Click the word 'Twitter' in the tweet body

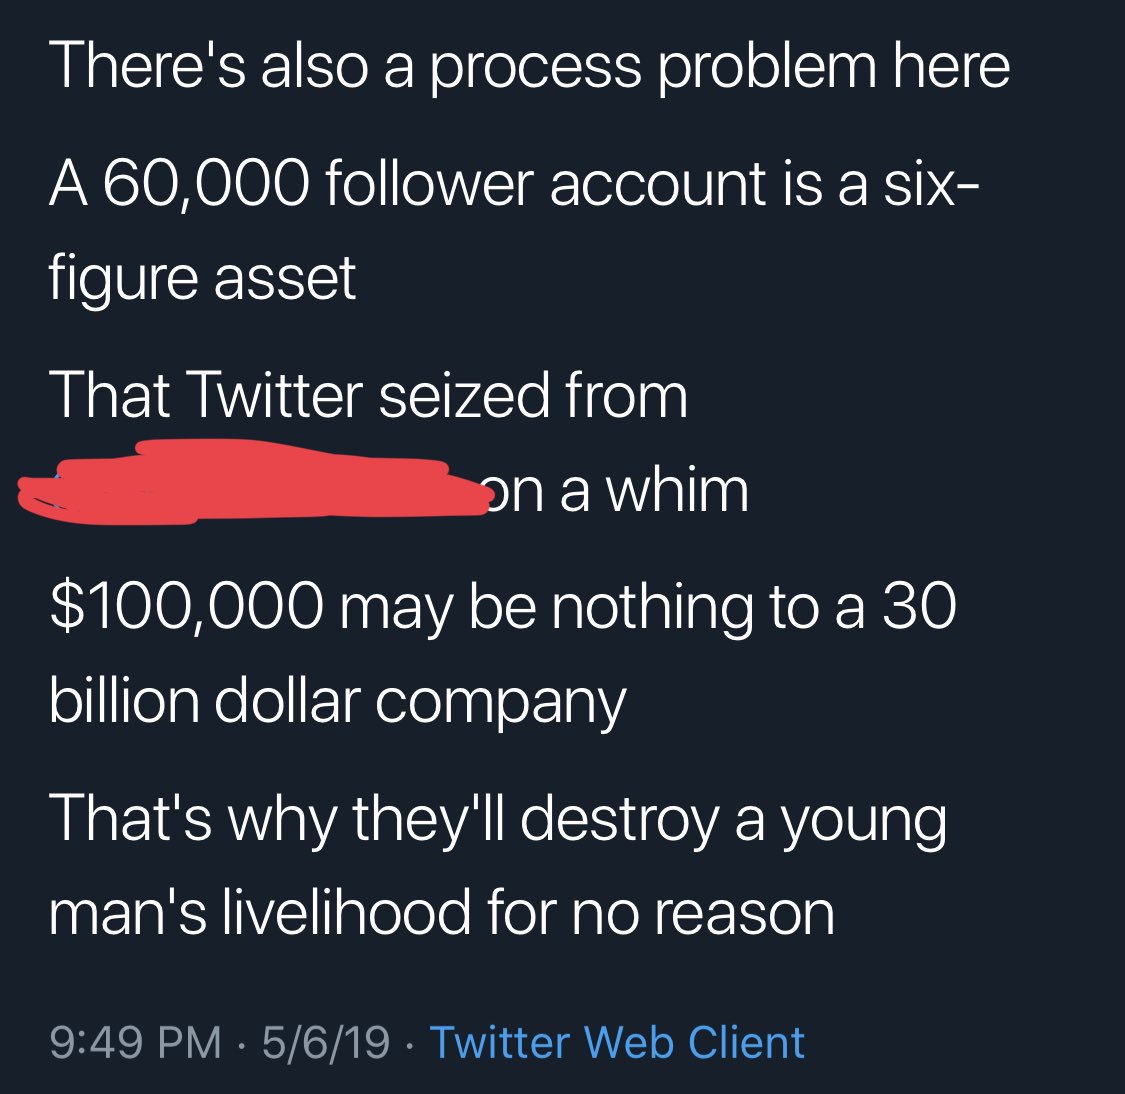(x=276, y=395)
